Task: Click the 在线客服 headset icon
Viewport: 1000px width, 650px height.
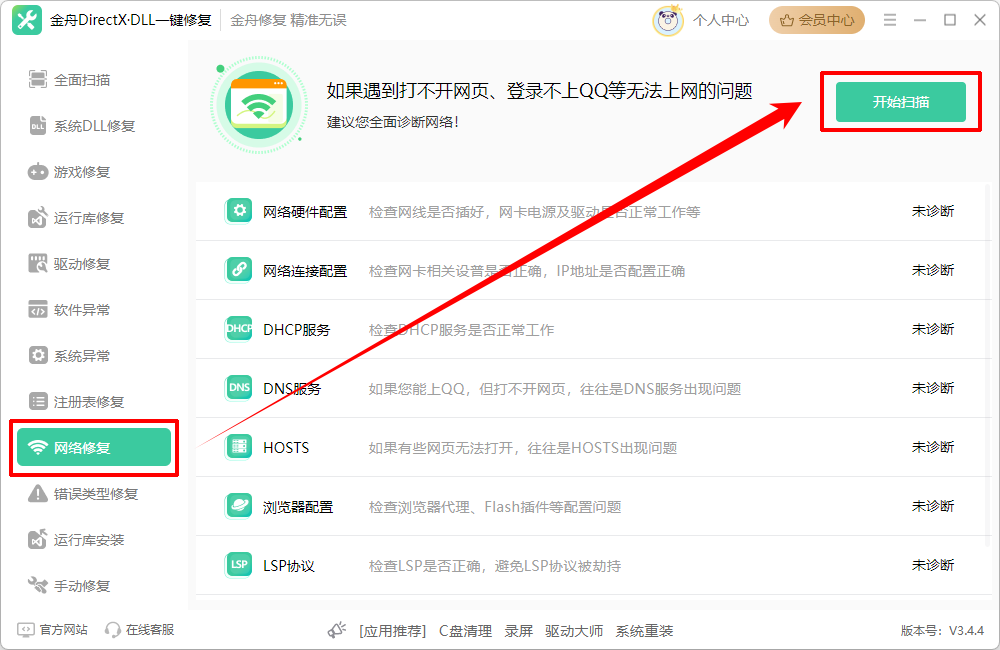Action: 113,630
